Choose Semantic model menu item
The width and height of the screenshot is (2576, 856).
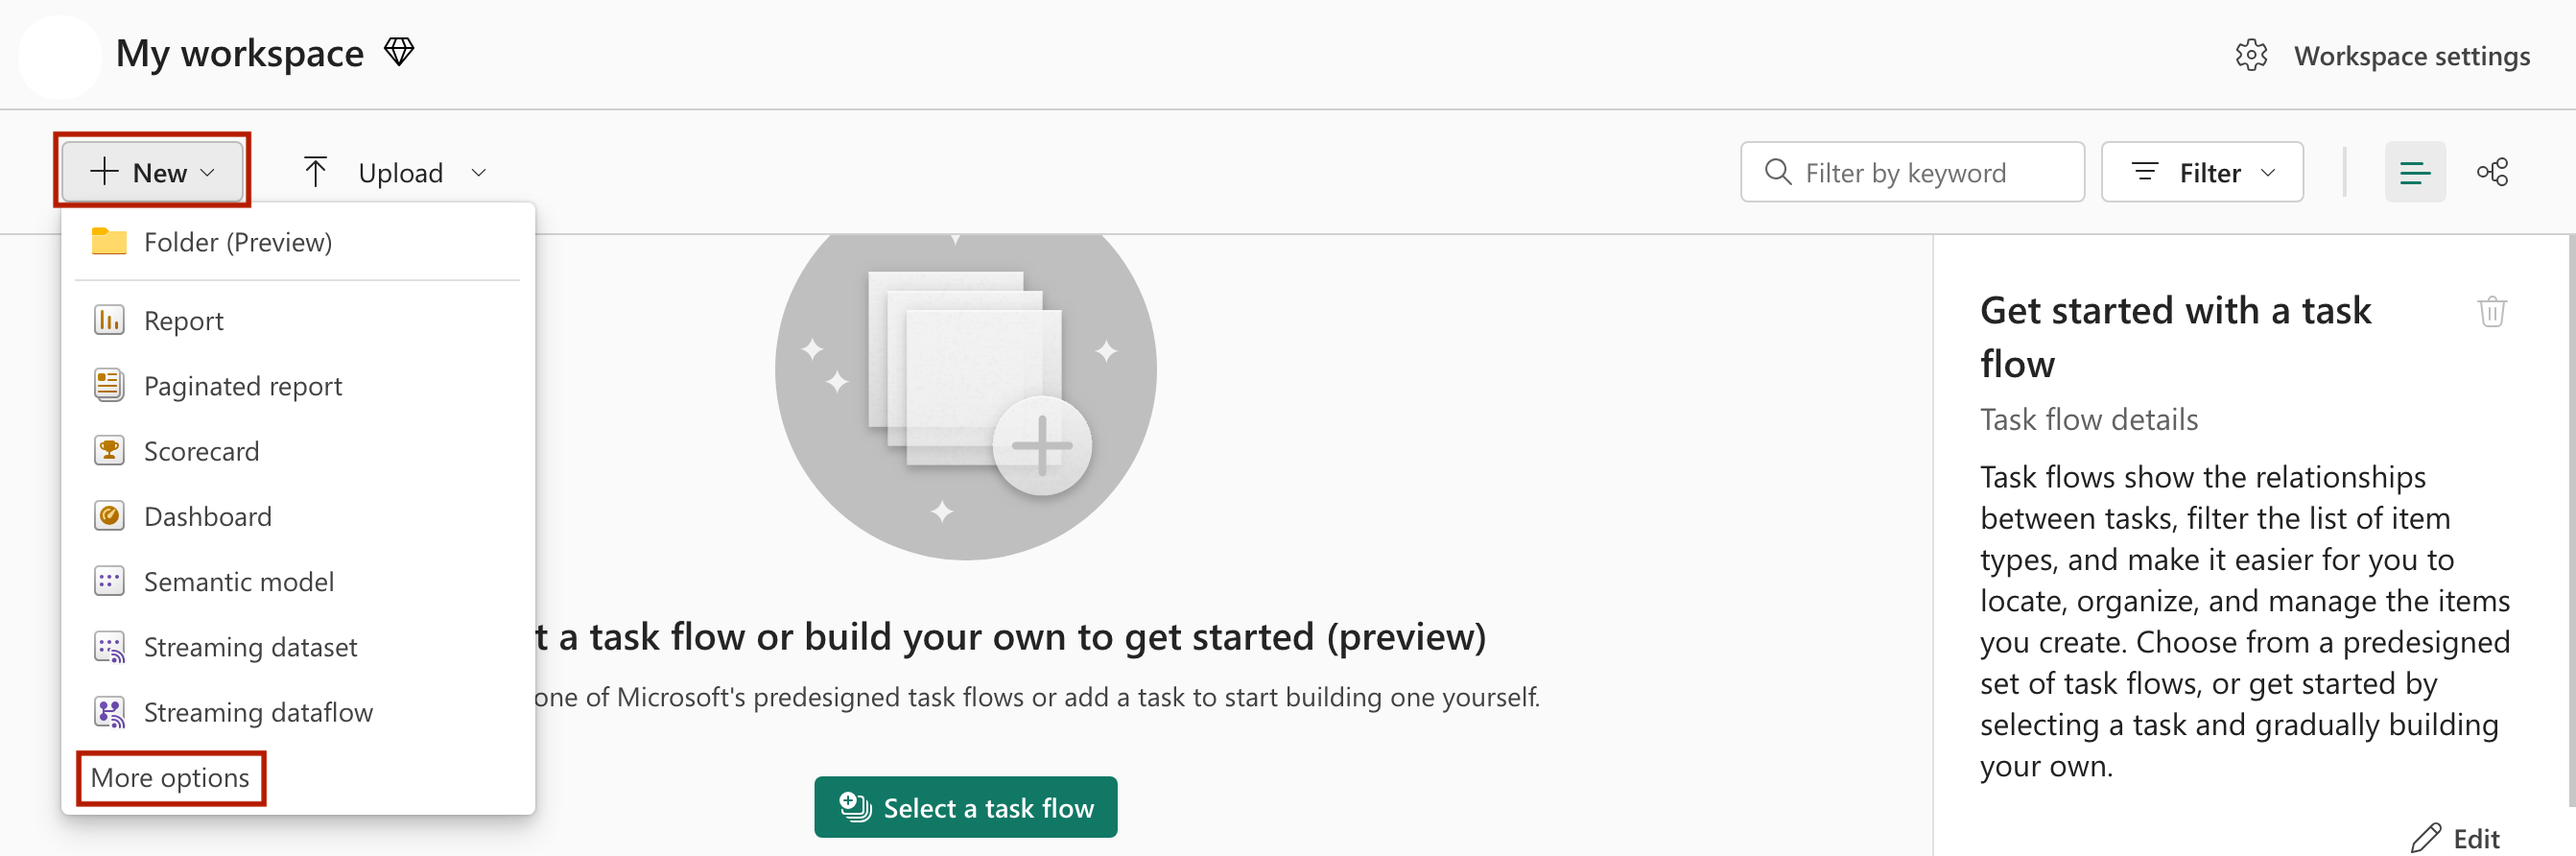297,581
